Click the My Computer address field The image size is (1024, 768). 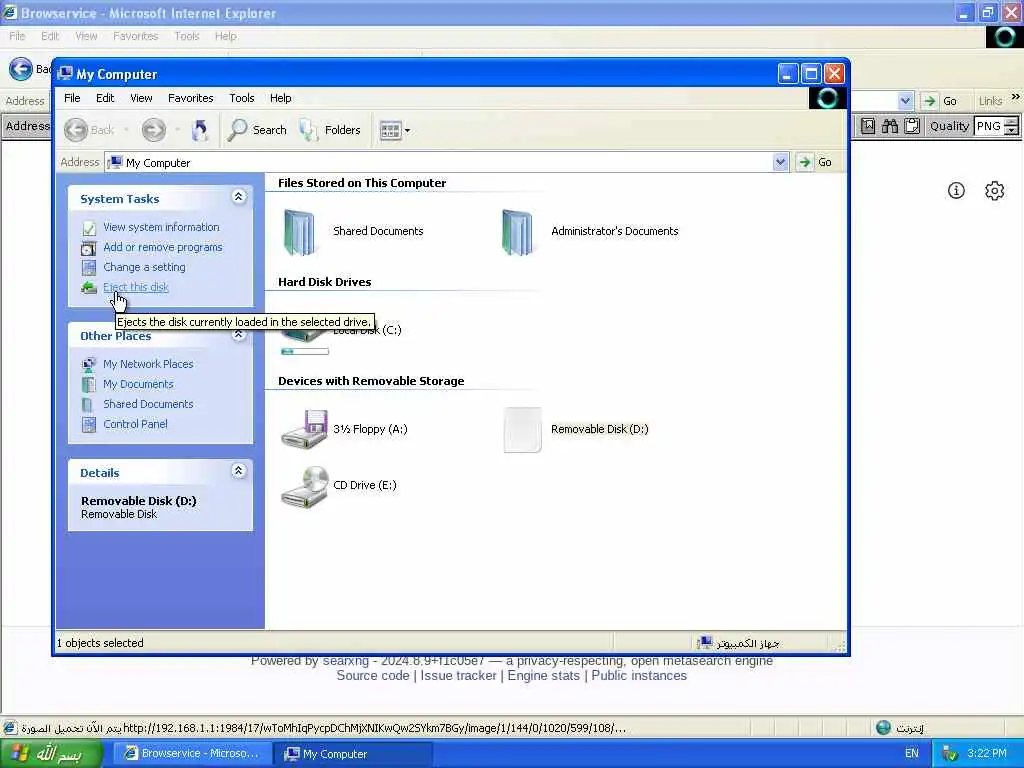tap(447, 162)
